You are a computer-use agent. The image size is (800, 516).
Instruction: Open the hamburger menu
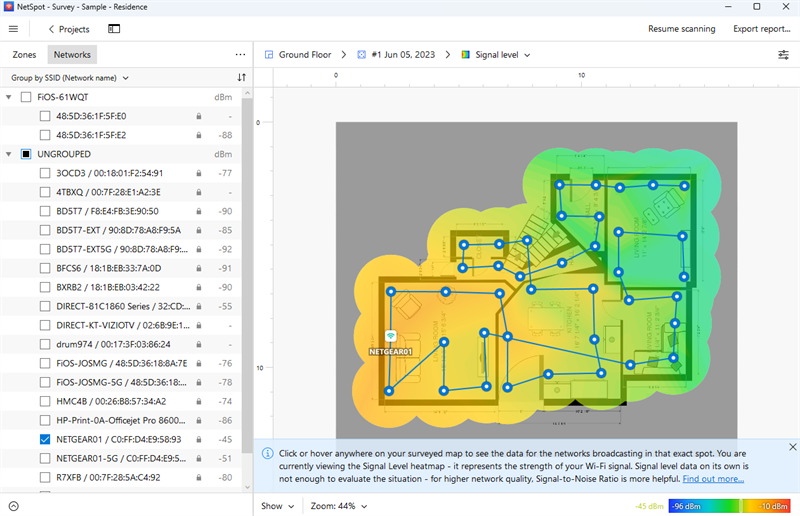pyautogui.click(x=13, y=29)
